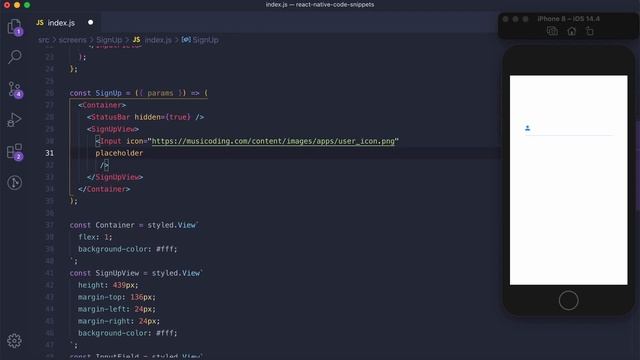640x360 pixels.
Task: Click 'const Container = styled.View' line
Action: coord(133,225)
